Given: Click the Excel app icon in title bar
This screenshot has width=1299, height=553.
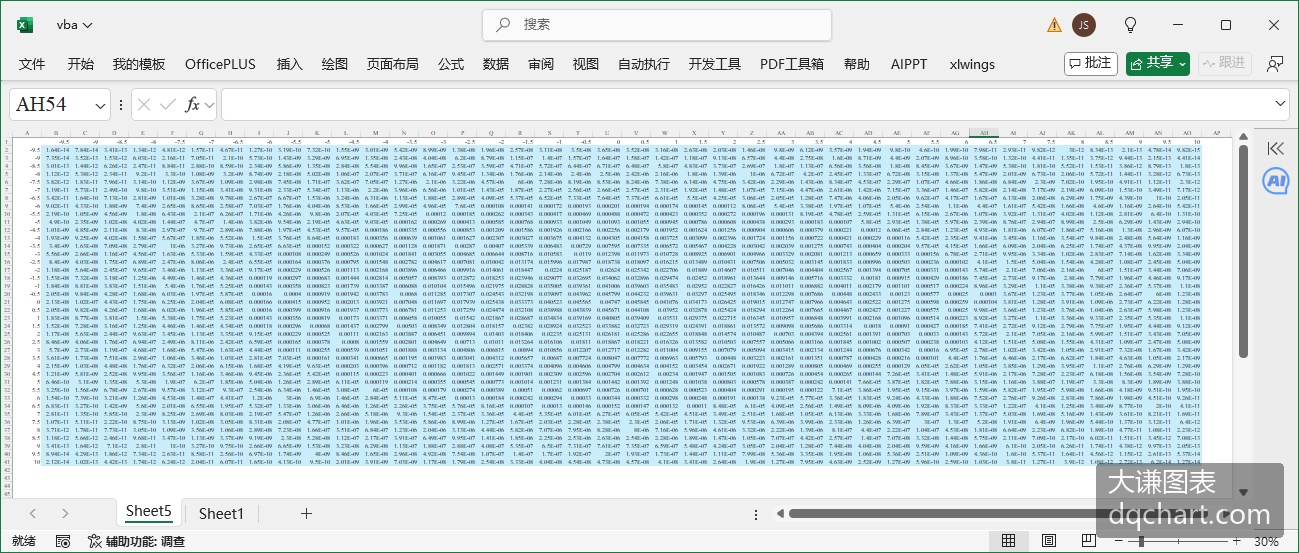Looking at the screenshot, I should pyautogui.click(x=25, y=24).
